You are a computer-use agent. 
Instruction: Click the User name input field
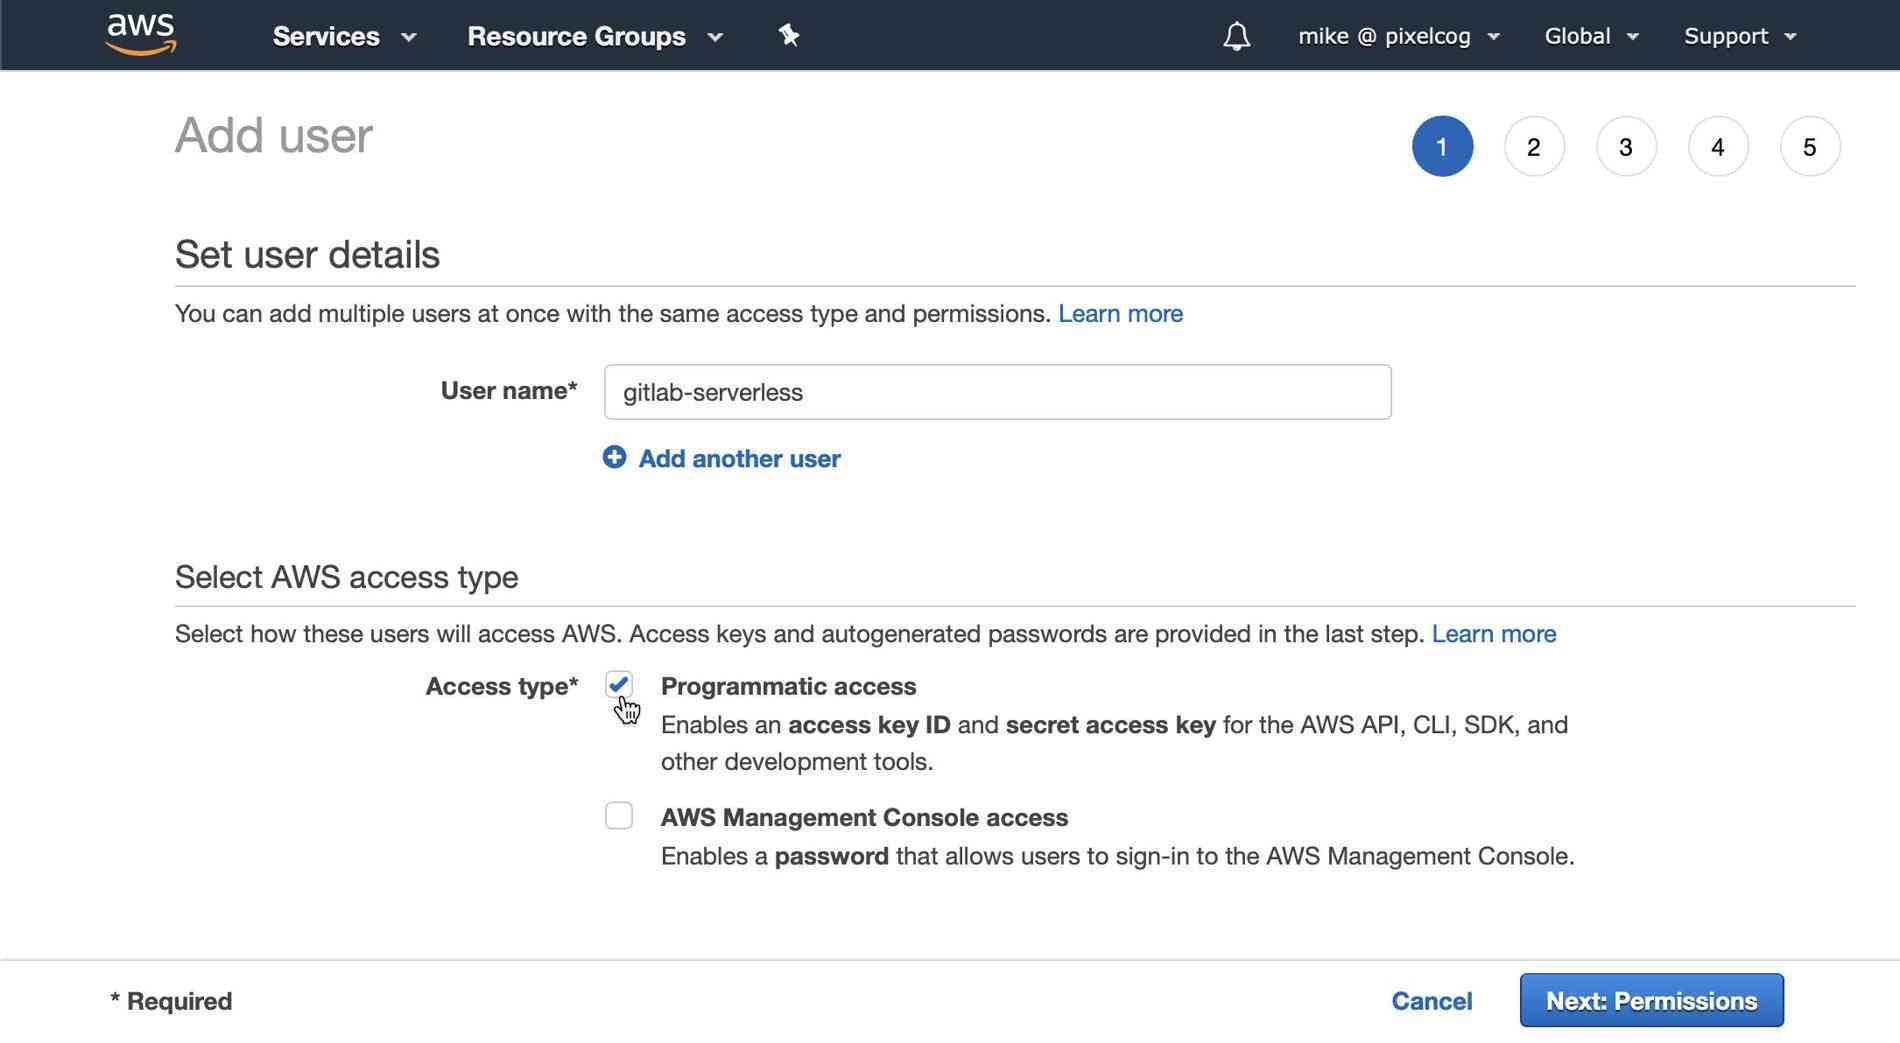coord(997,392)
